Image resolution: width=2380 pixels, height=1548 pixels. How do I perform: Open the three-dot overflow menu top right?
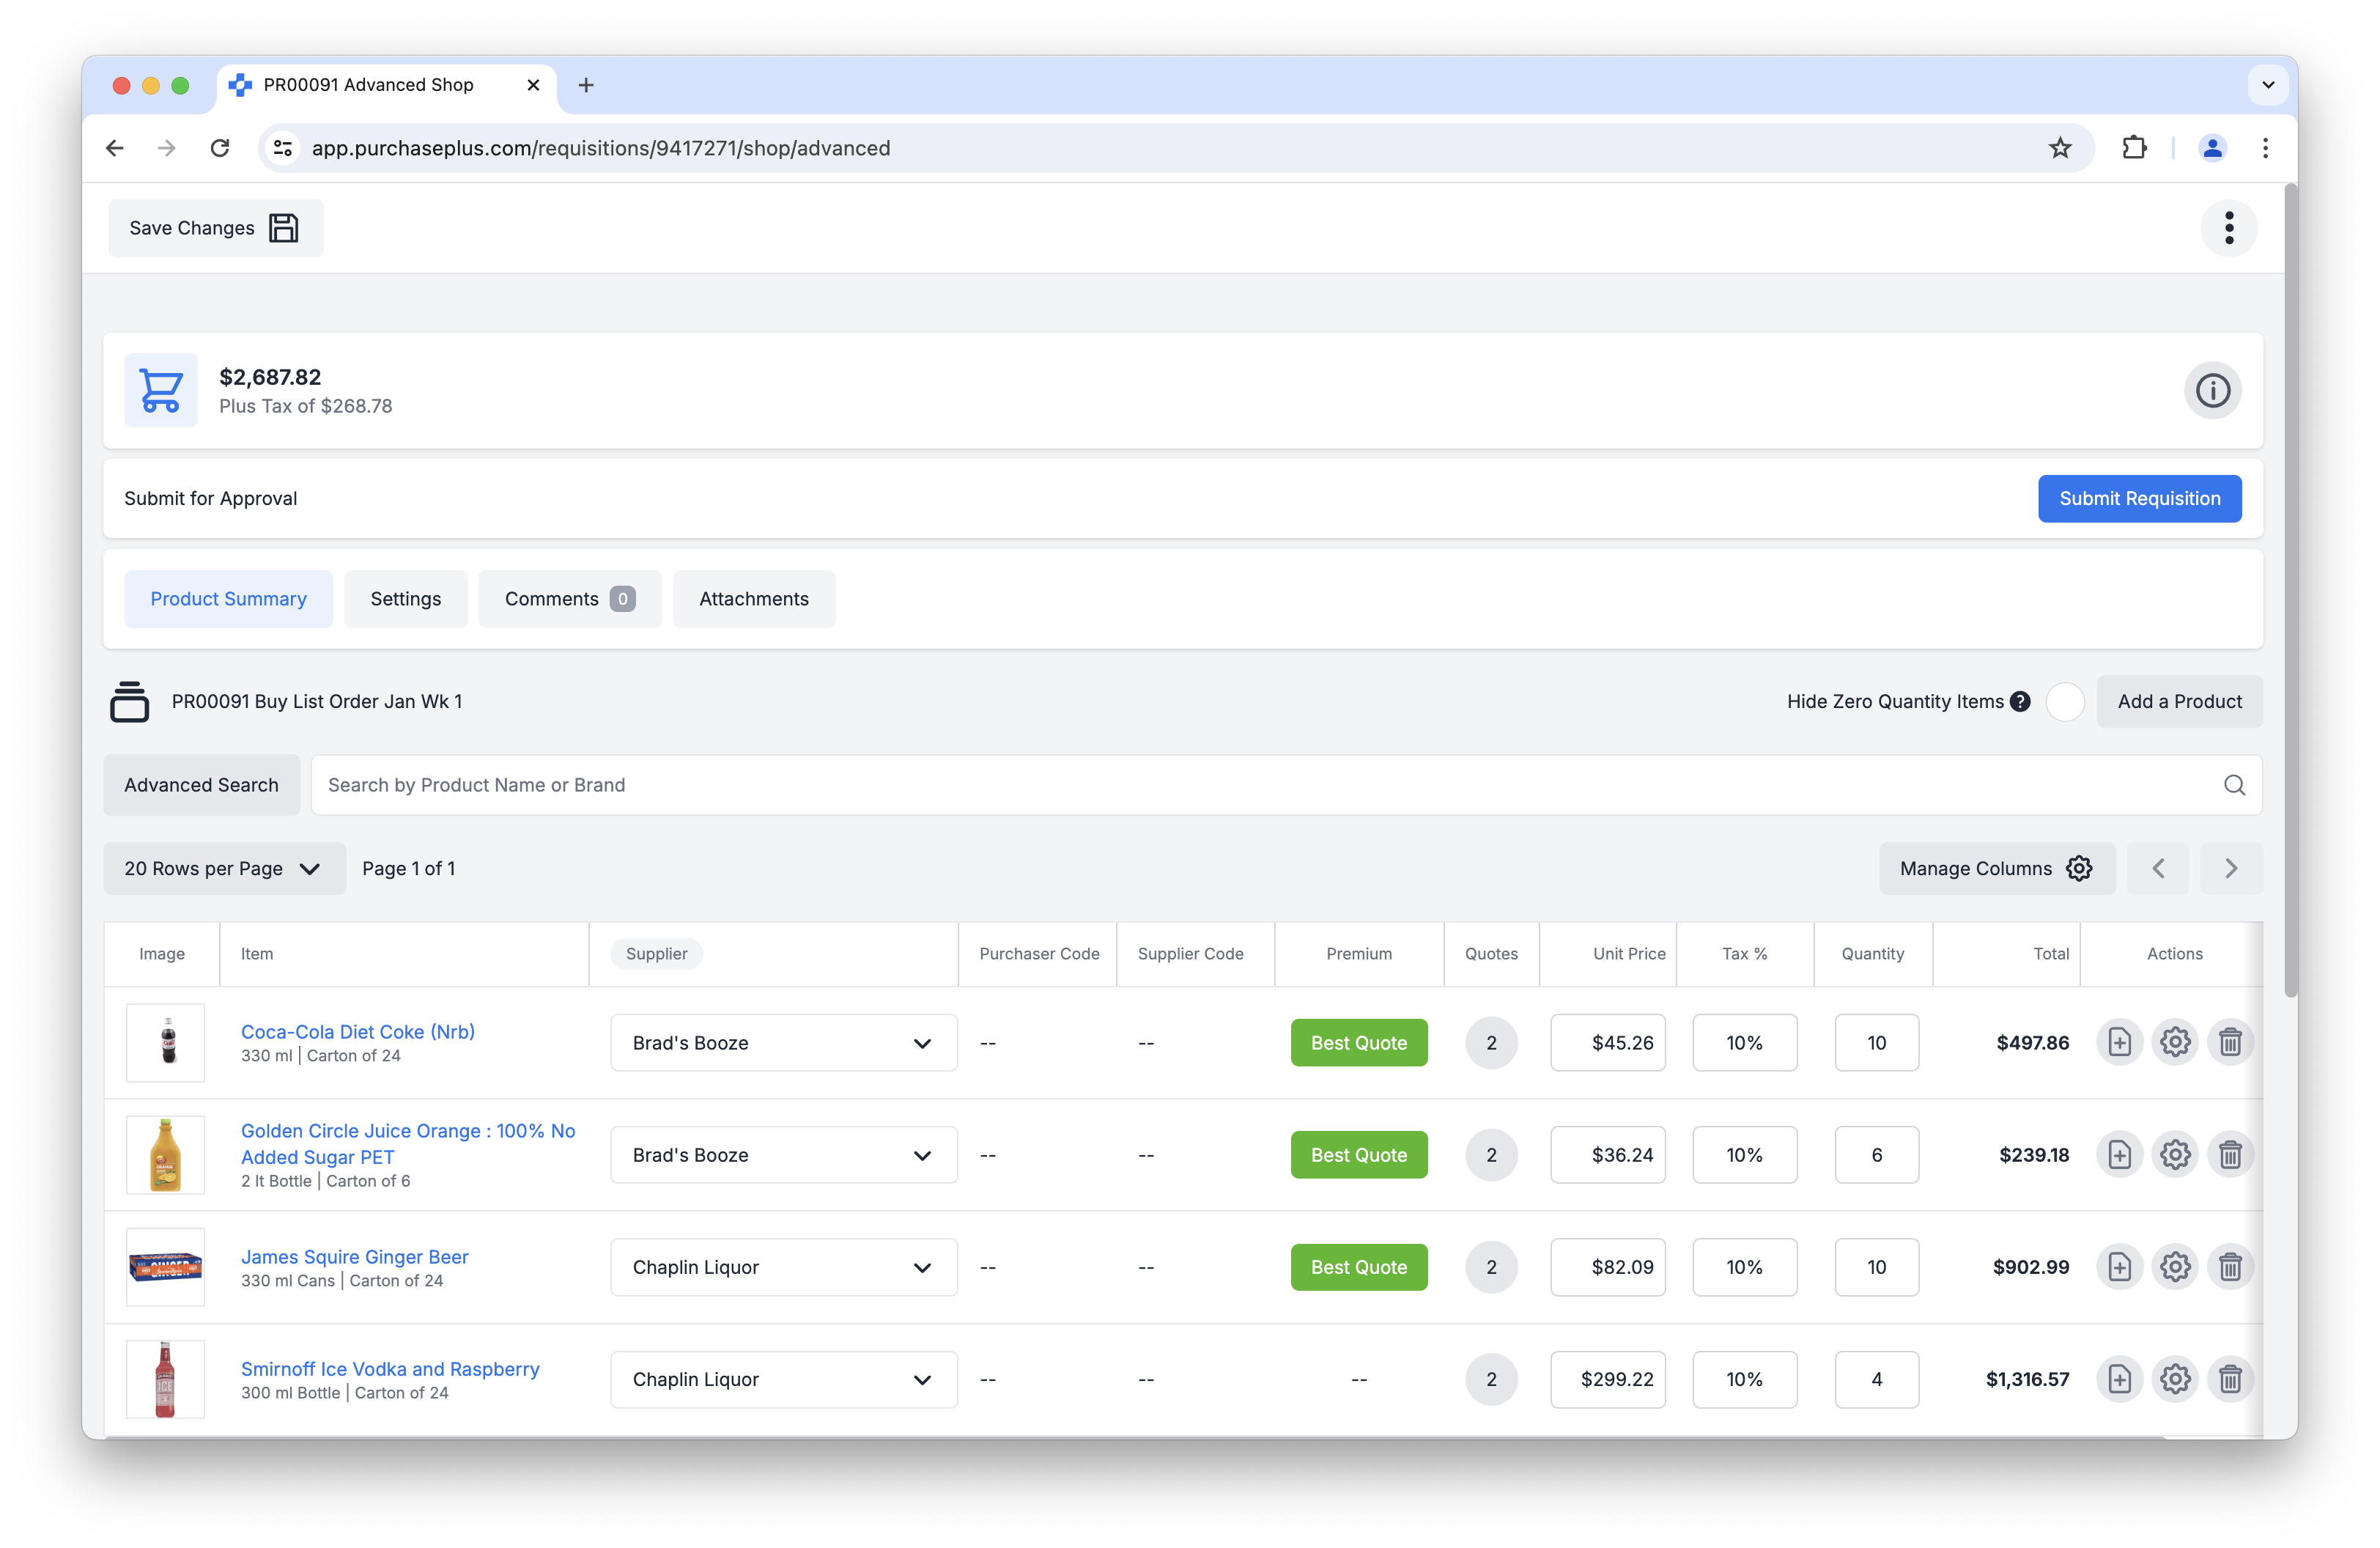tap(2229, 228)
